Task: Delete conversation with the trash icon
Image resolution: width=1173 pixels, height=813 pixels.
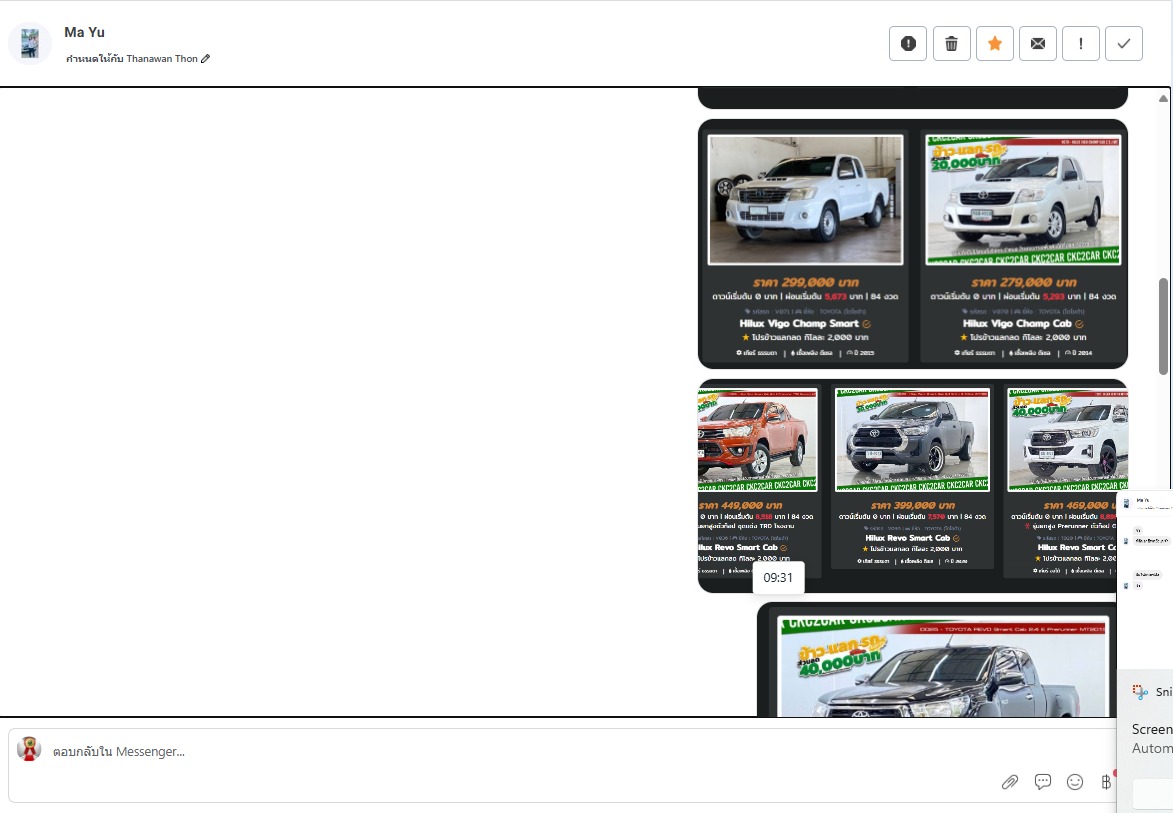Action: 951,43
